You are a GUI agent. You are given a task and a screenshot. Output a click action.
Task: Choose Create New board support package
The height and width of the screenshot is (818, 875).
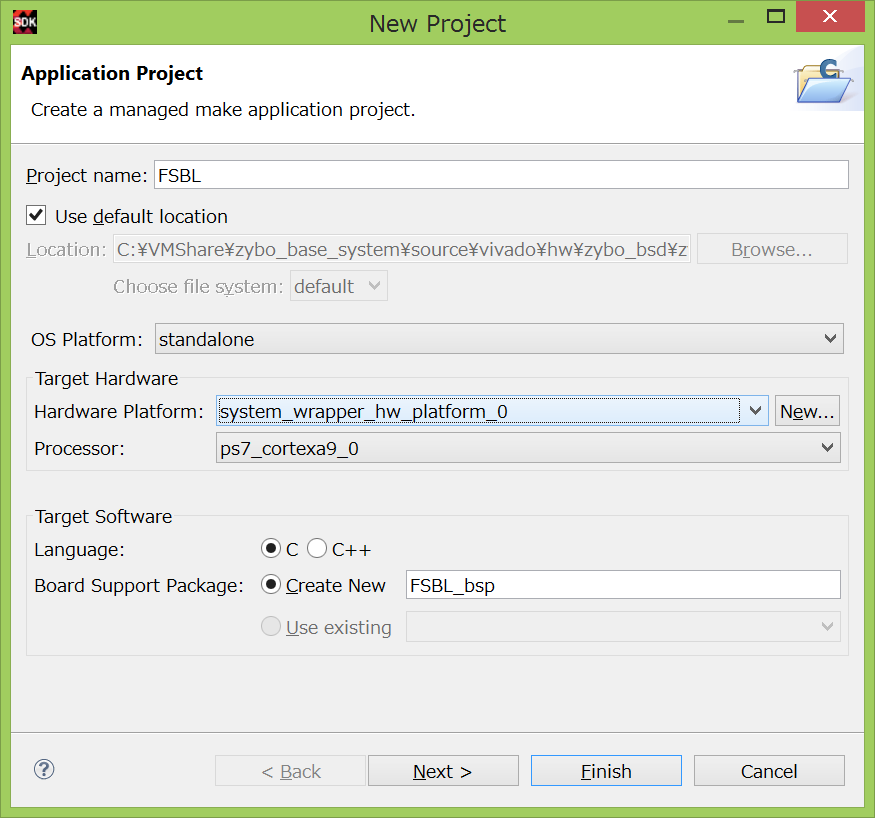click(x=271, y=585)
